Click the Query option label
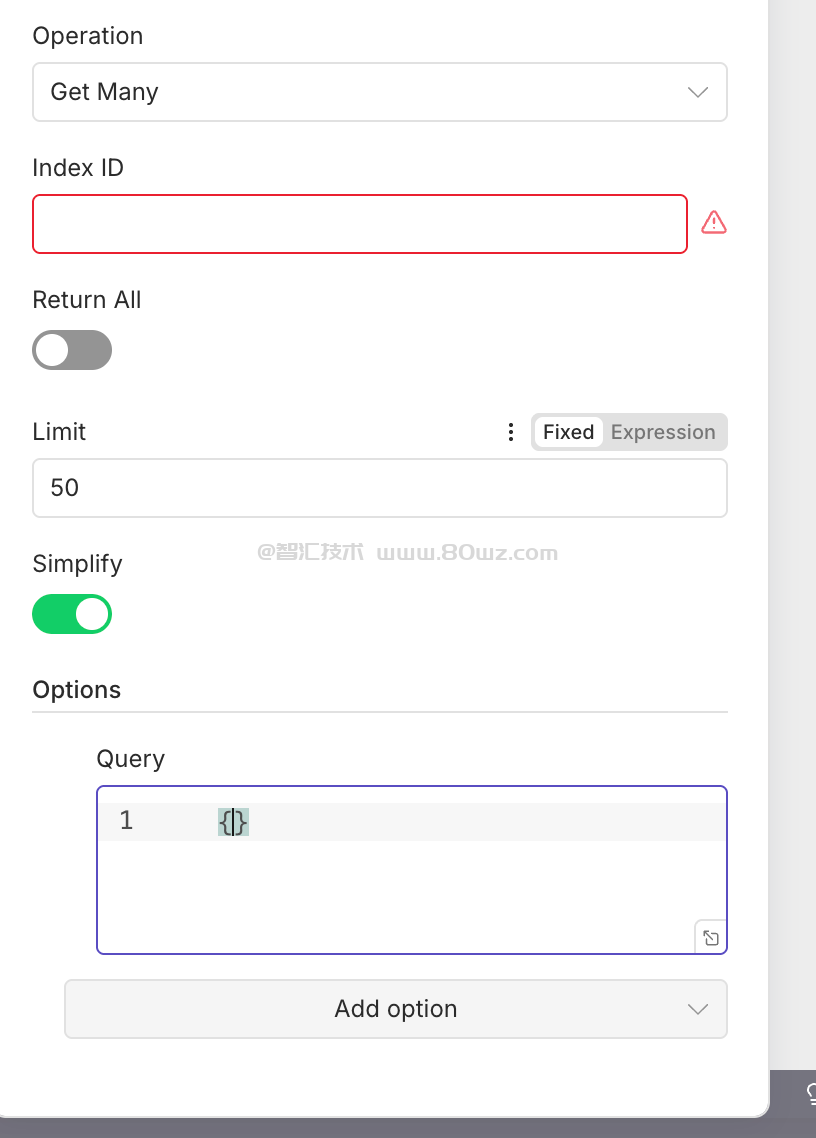 [x=131, y=759]
